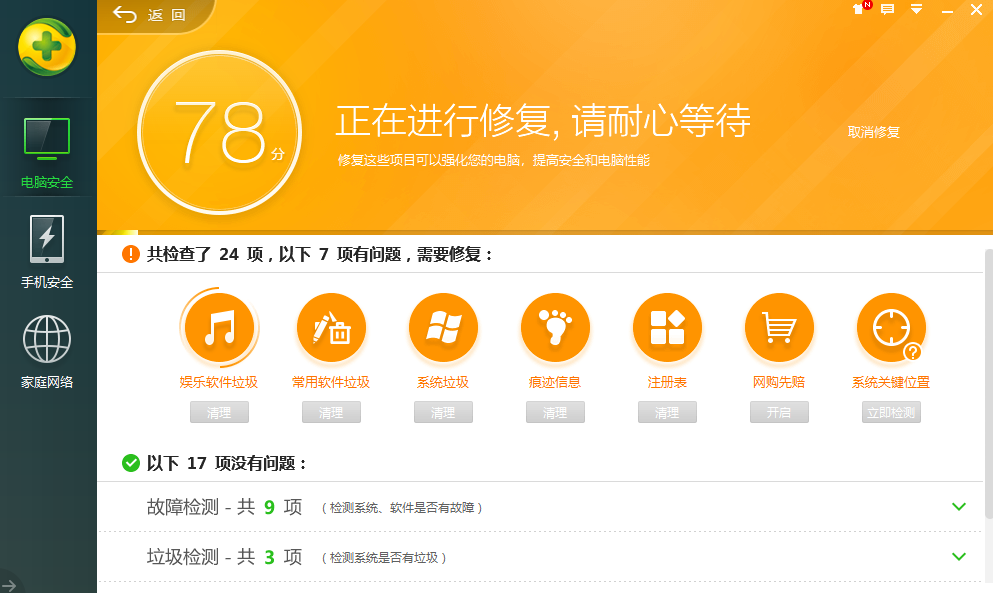Select the 常用软件垃圾 item icon
This screenshot has height=593, width=993.
(x=331, y=327)
